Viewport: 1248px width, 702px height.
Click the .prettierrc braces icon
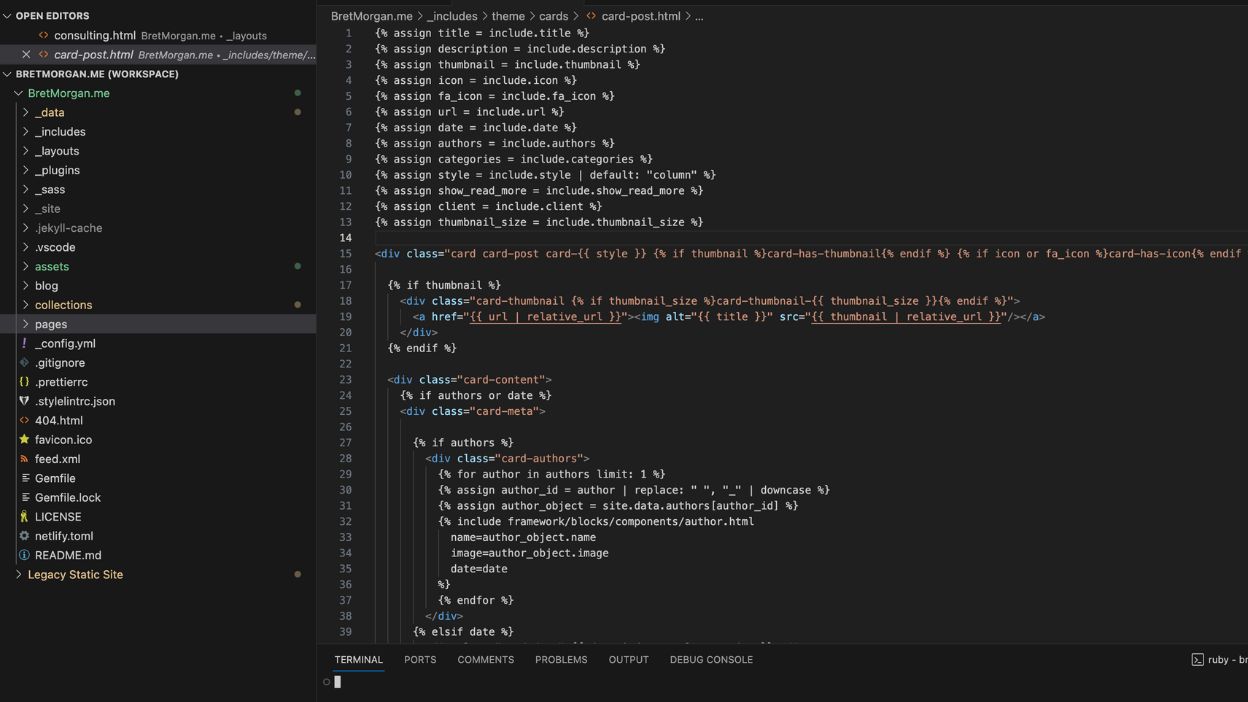23,381
